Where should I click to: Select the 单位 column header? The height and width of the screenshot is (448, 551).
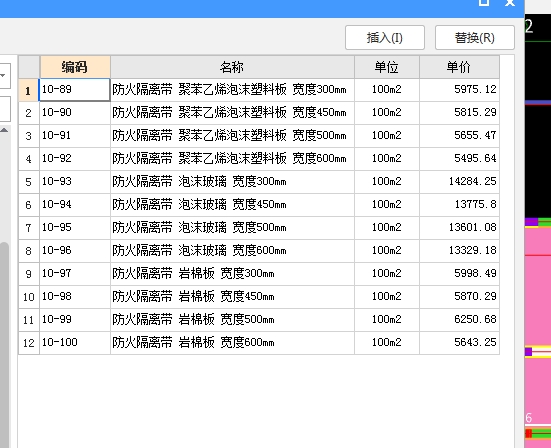[x=387, y=67]
